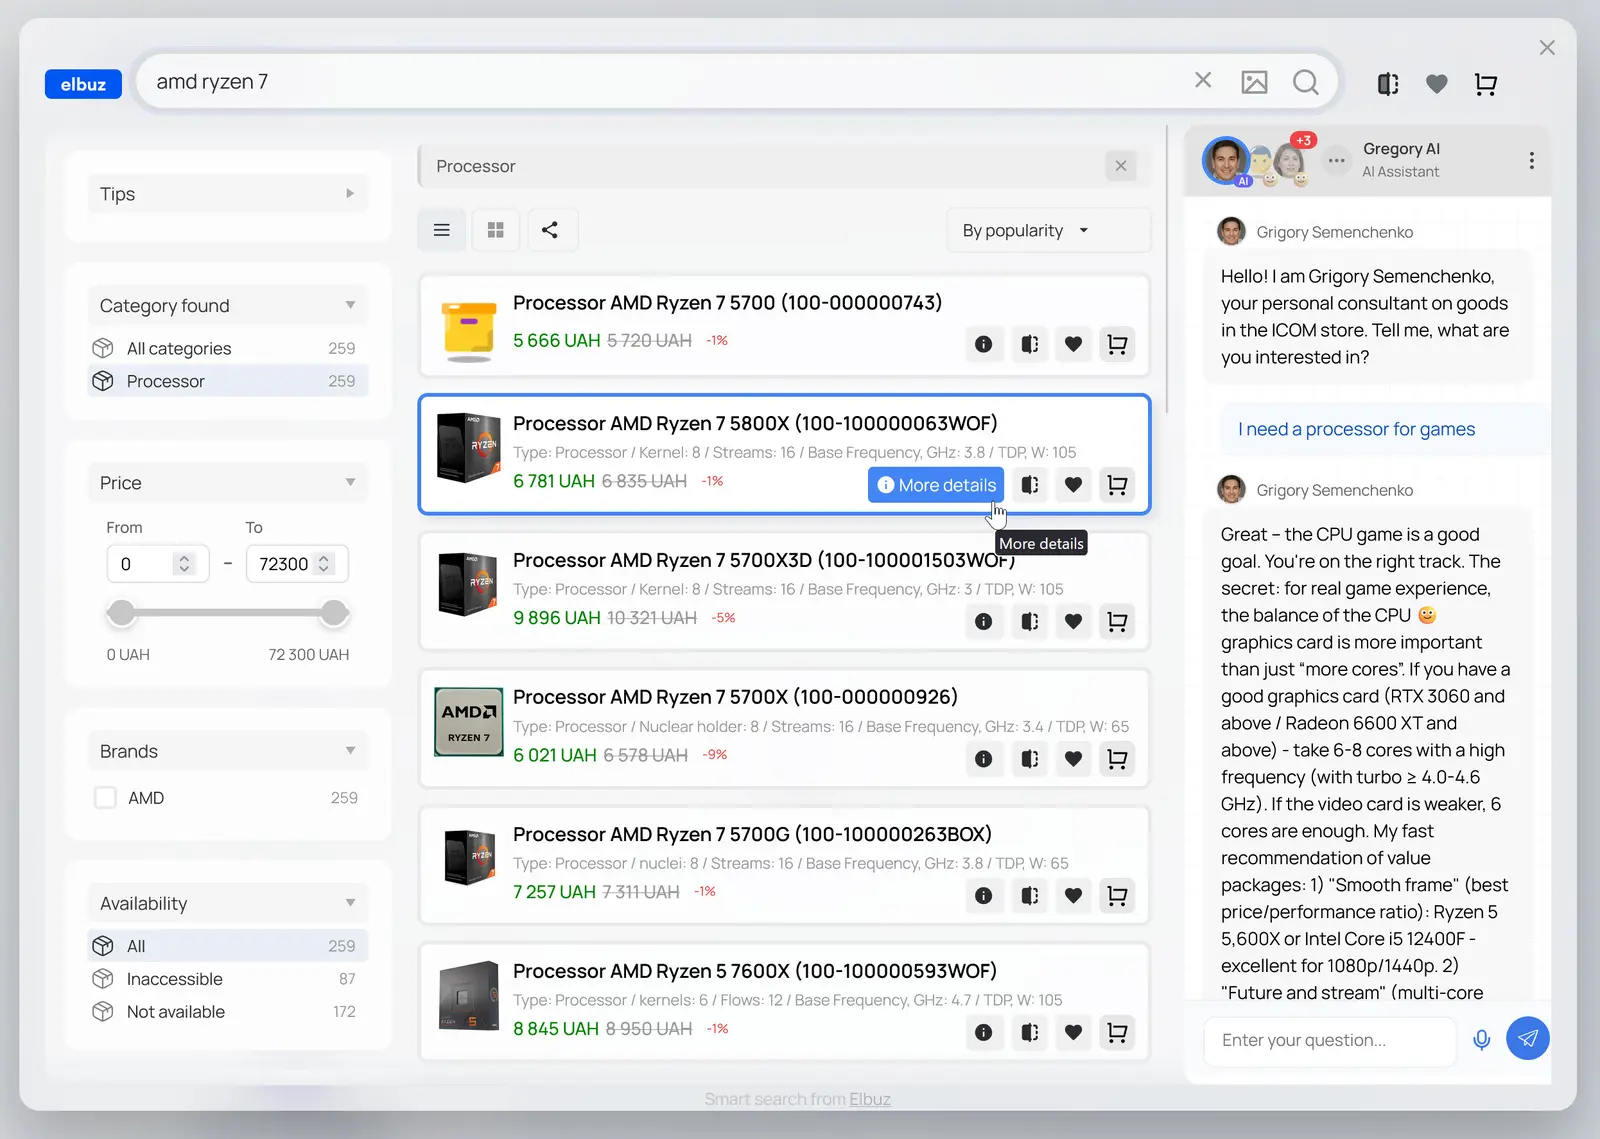Viewport: 1600px width, 1139px height.
Task: Collapse the Brands filter section
Action: (228, 751)
